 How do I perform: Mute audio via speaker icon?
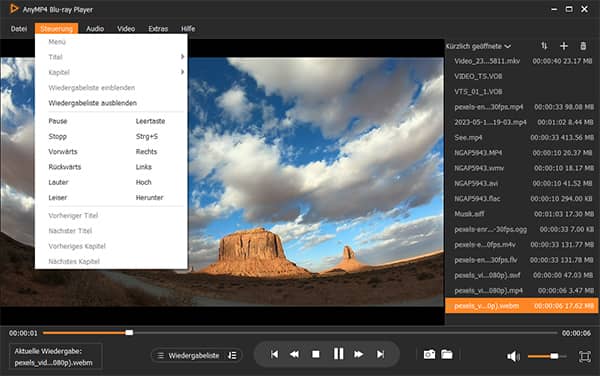(x=513, y=356)
